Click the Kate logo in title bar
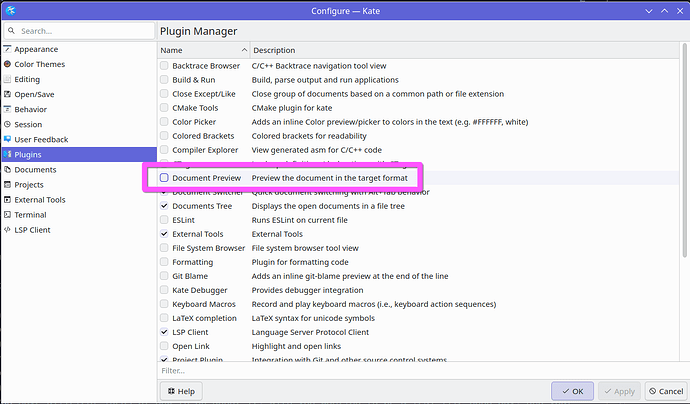690x404 pixels. 11,11
